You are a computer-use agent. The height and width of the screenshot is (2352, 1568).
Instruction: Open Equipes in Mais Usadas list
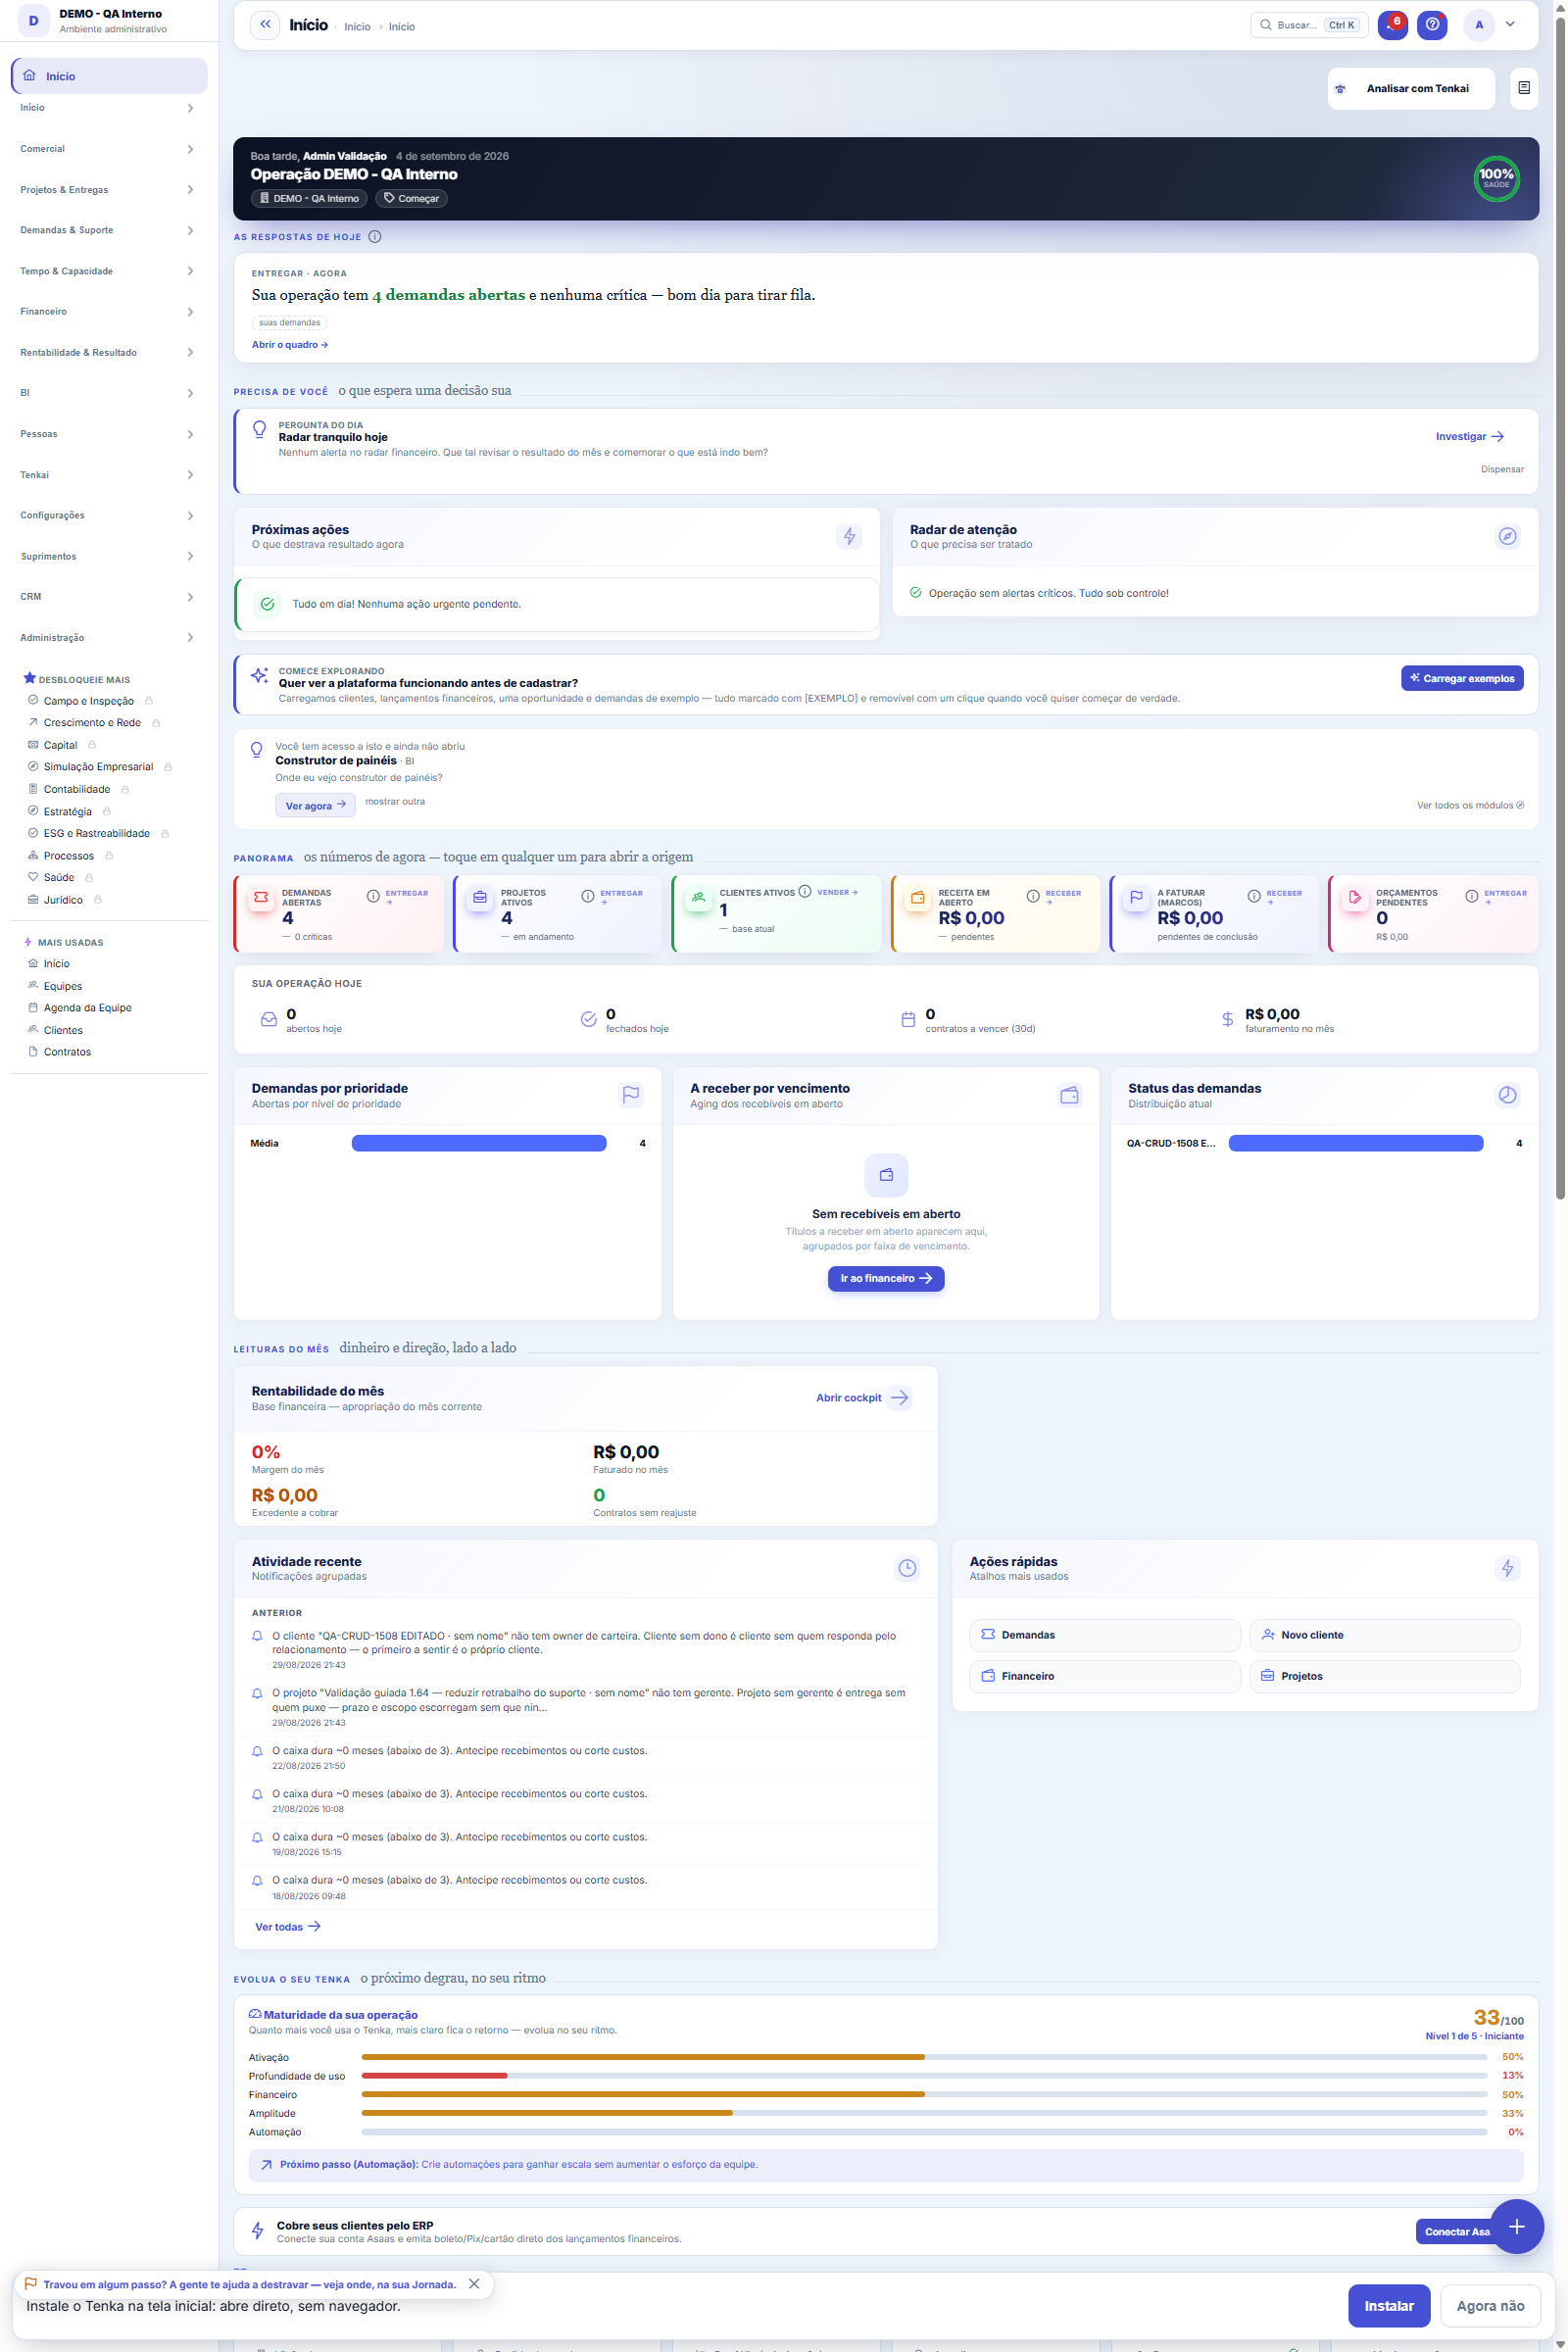(x=62, y=986)
